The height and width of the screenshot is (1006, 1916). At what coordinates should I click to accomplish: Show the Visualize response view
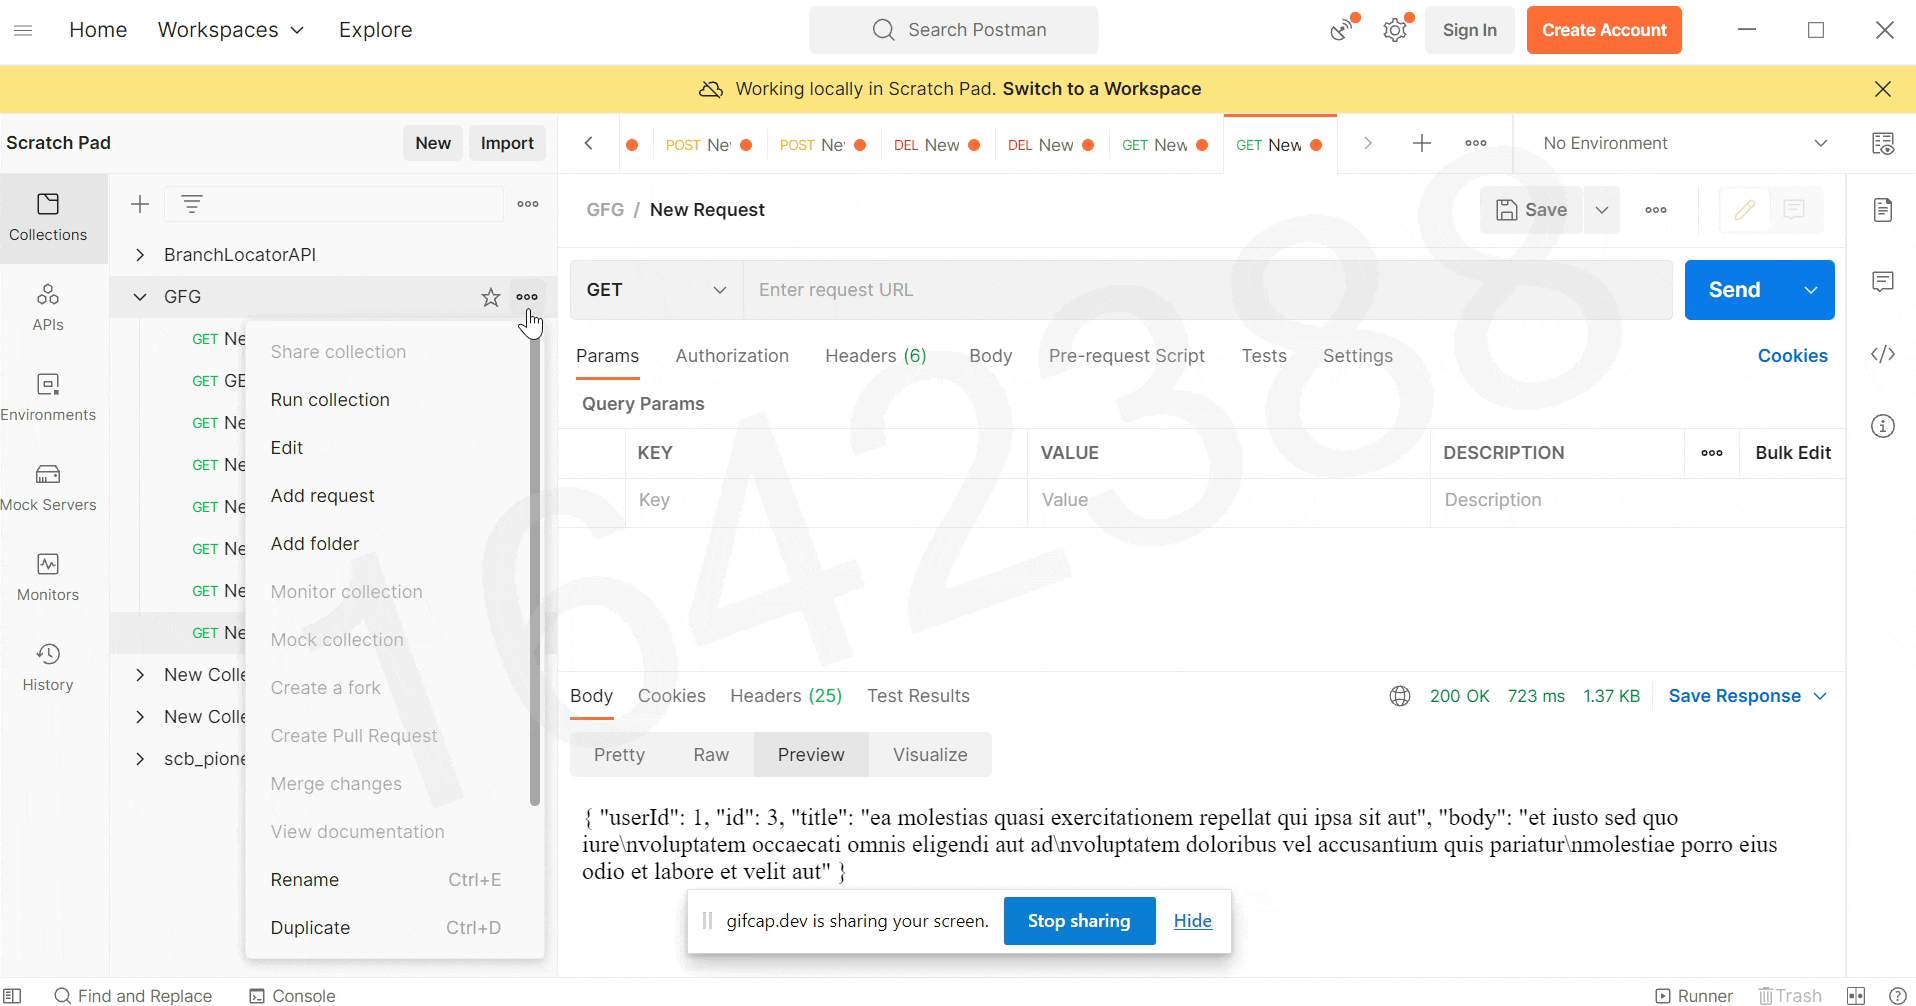[930, 755]
